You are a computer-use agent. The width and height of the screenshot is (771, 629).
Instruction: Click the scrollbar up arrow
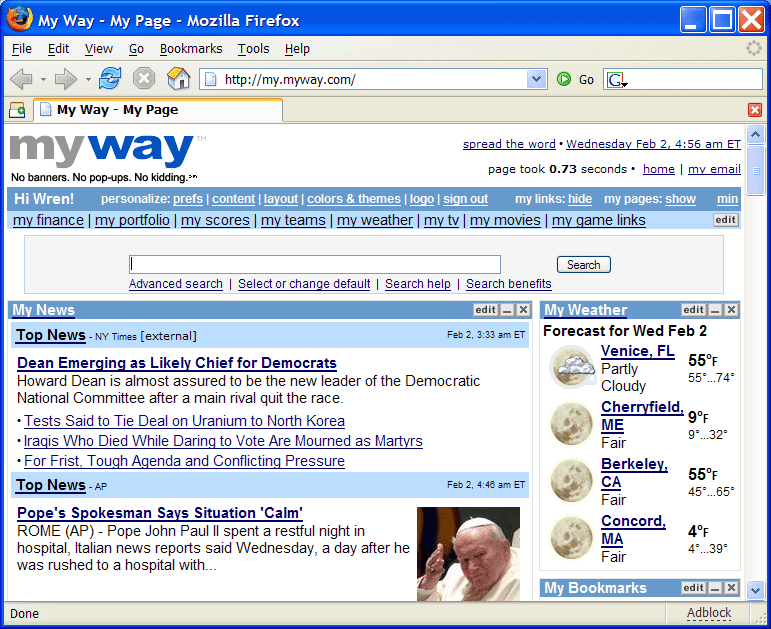click(755, 134)
